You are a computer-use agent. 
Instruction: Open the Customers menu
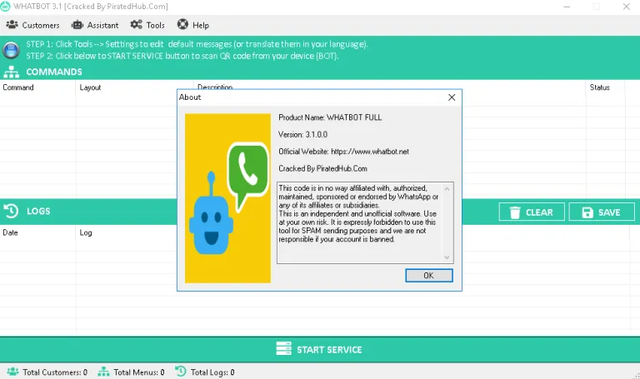pyautogui.click(x=33, y=25)
